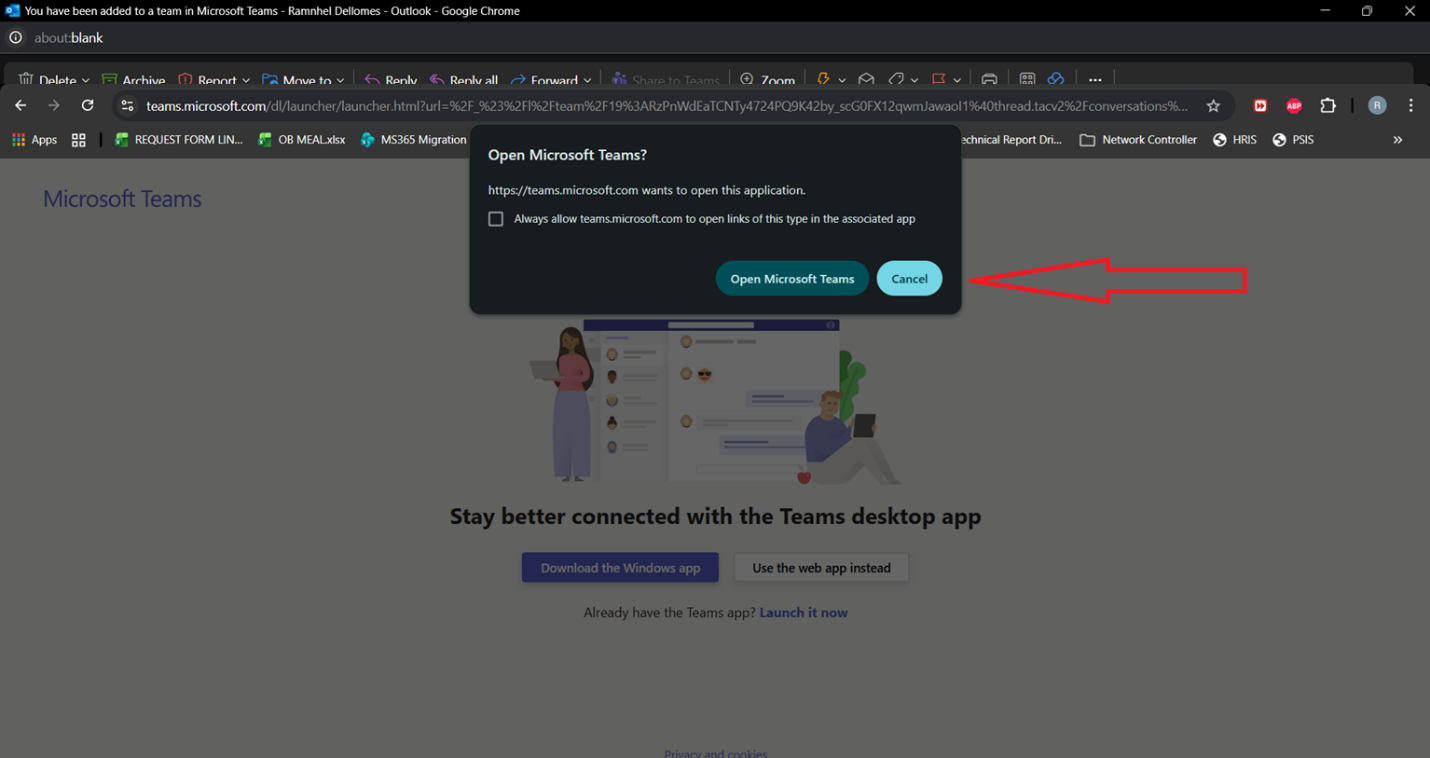Open site information icon in address bar
Screen dimensions: 1430x758
click(126, 106)
